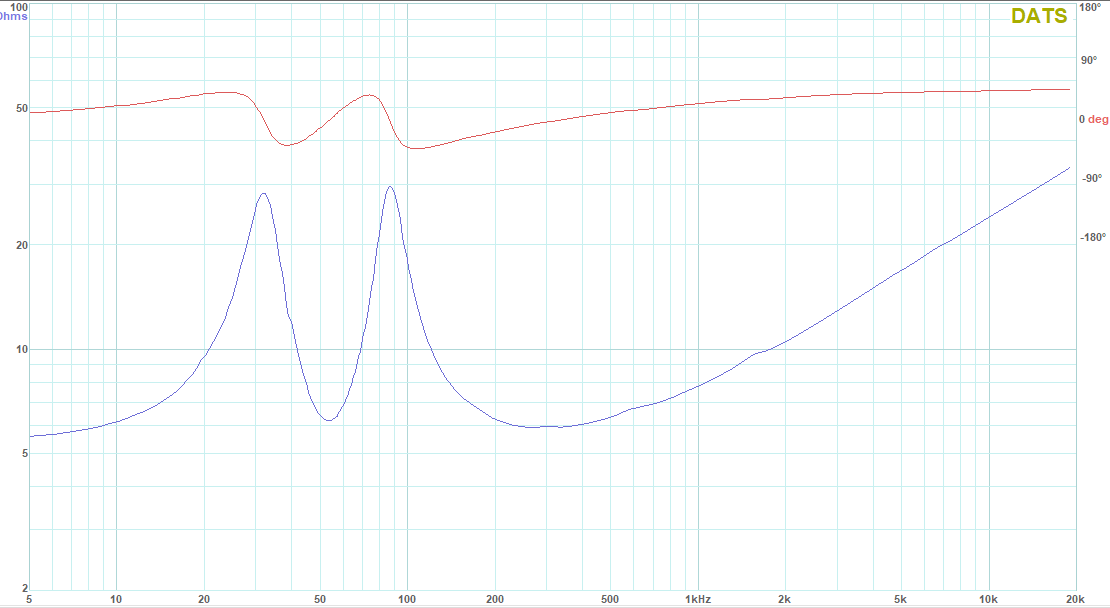
Task: Click the 100 Hz frequency axis label
Action: tap(406, 599)
